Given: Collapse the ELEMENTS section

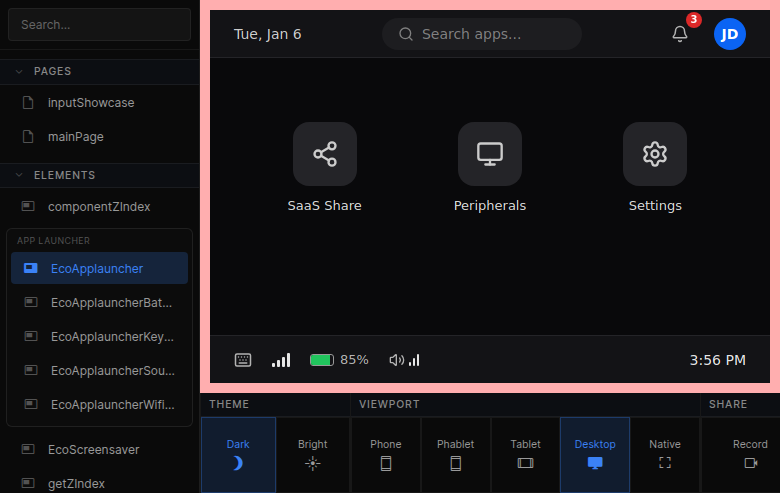Looking at the screenshot, I should [x=19, y=175].
